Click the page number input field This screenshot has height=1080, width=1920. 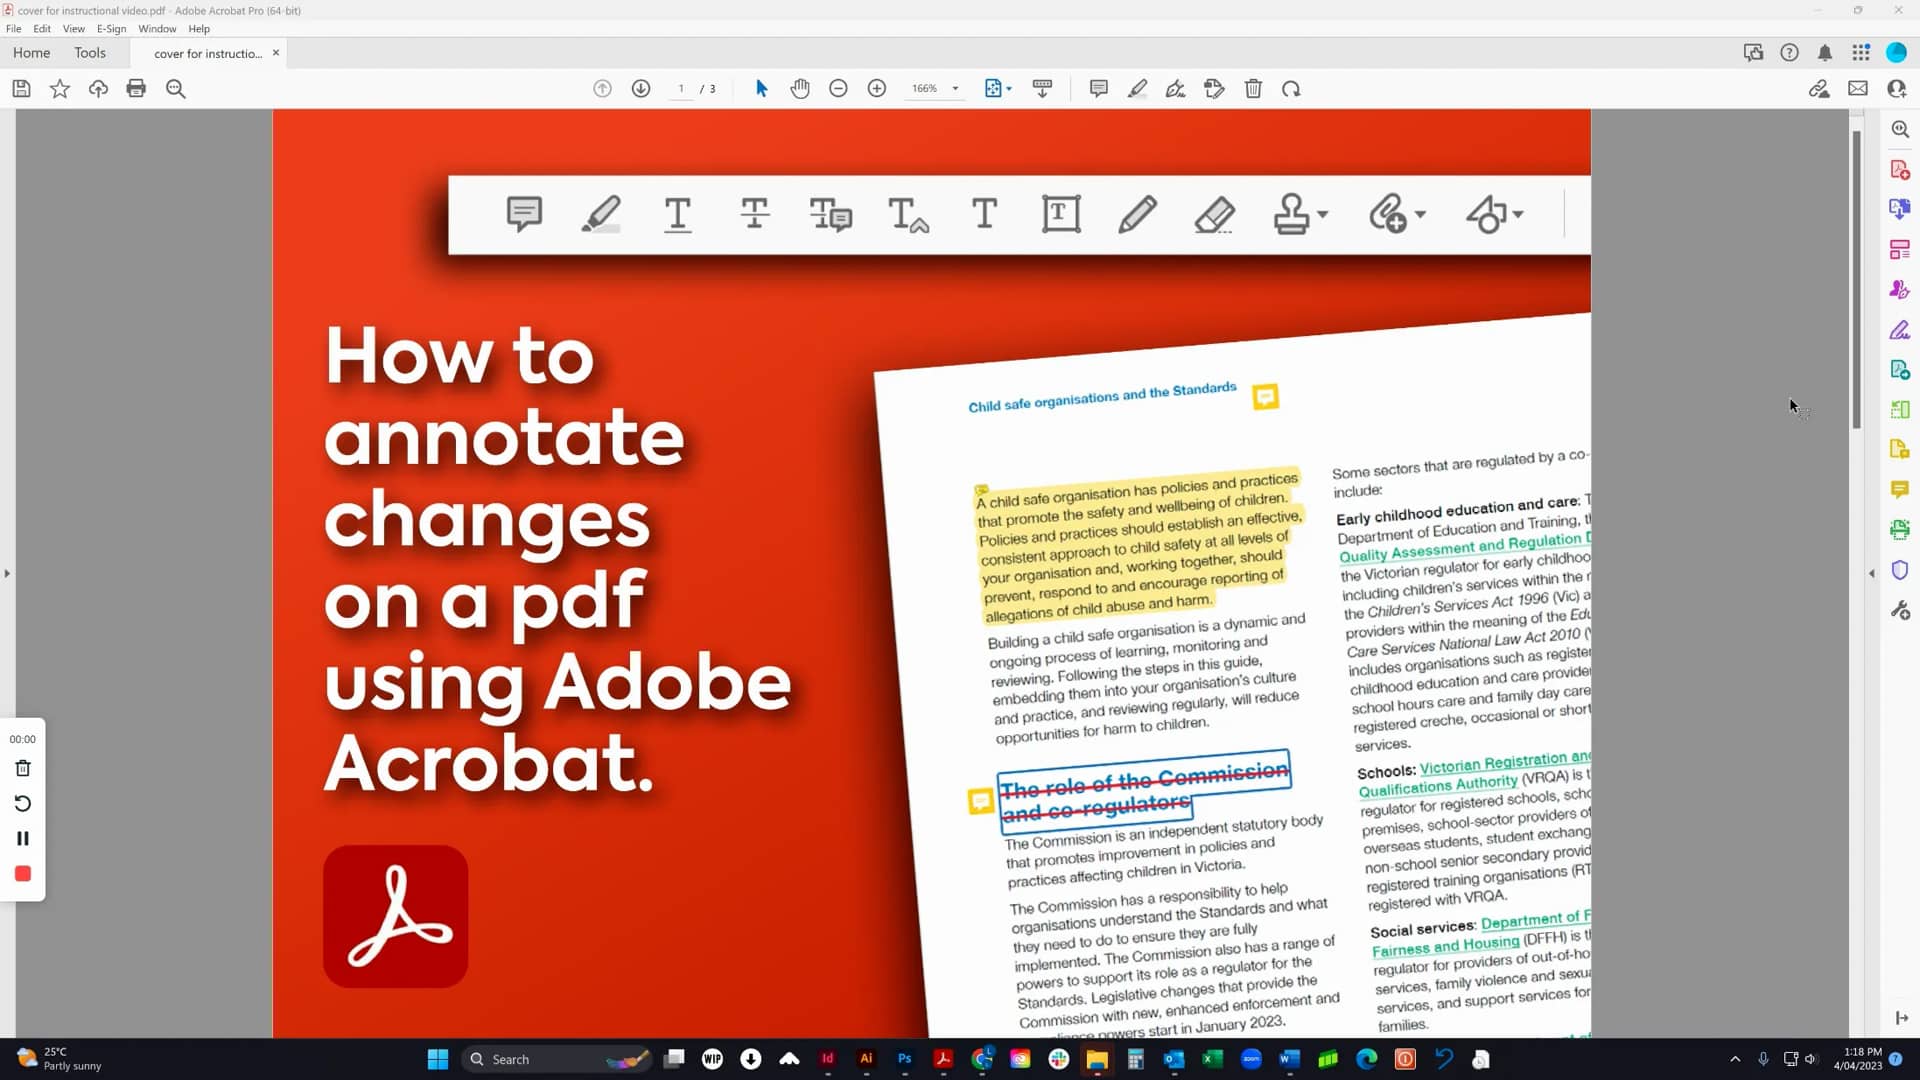[x=681, y=89]
